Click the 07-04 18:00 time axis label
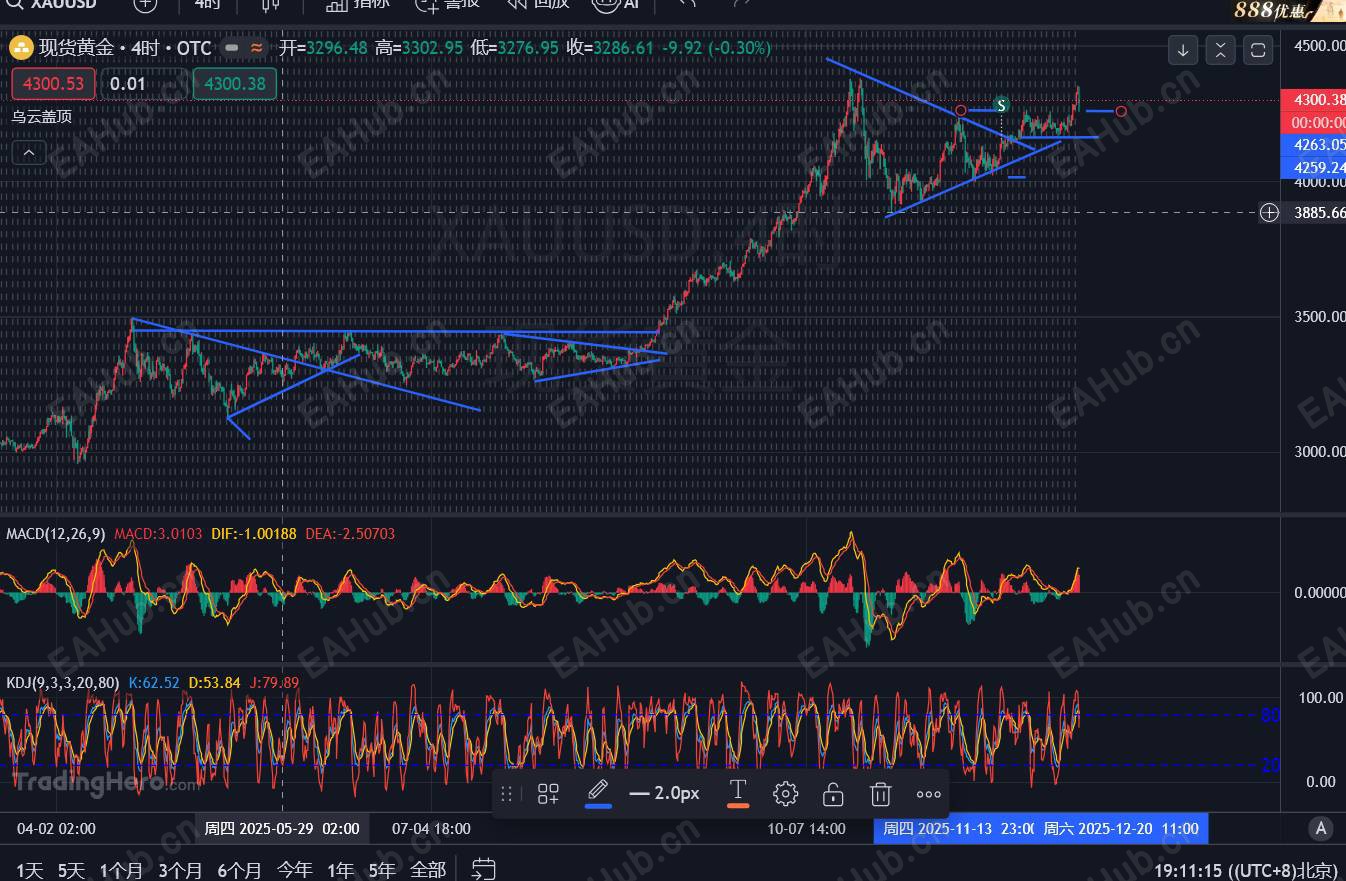This screenshot has height=881, width=1346. click(x=431, y=828)
